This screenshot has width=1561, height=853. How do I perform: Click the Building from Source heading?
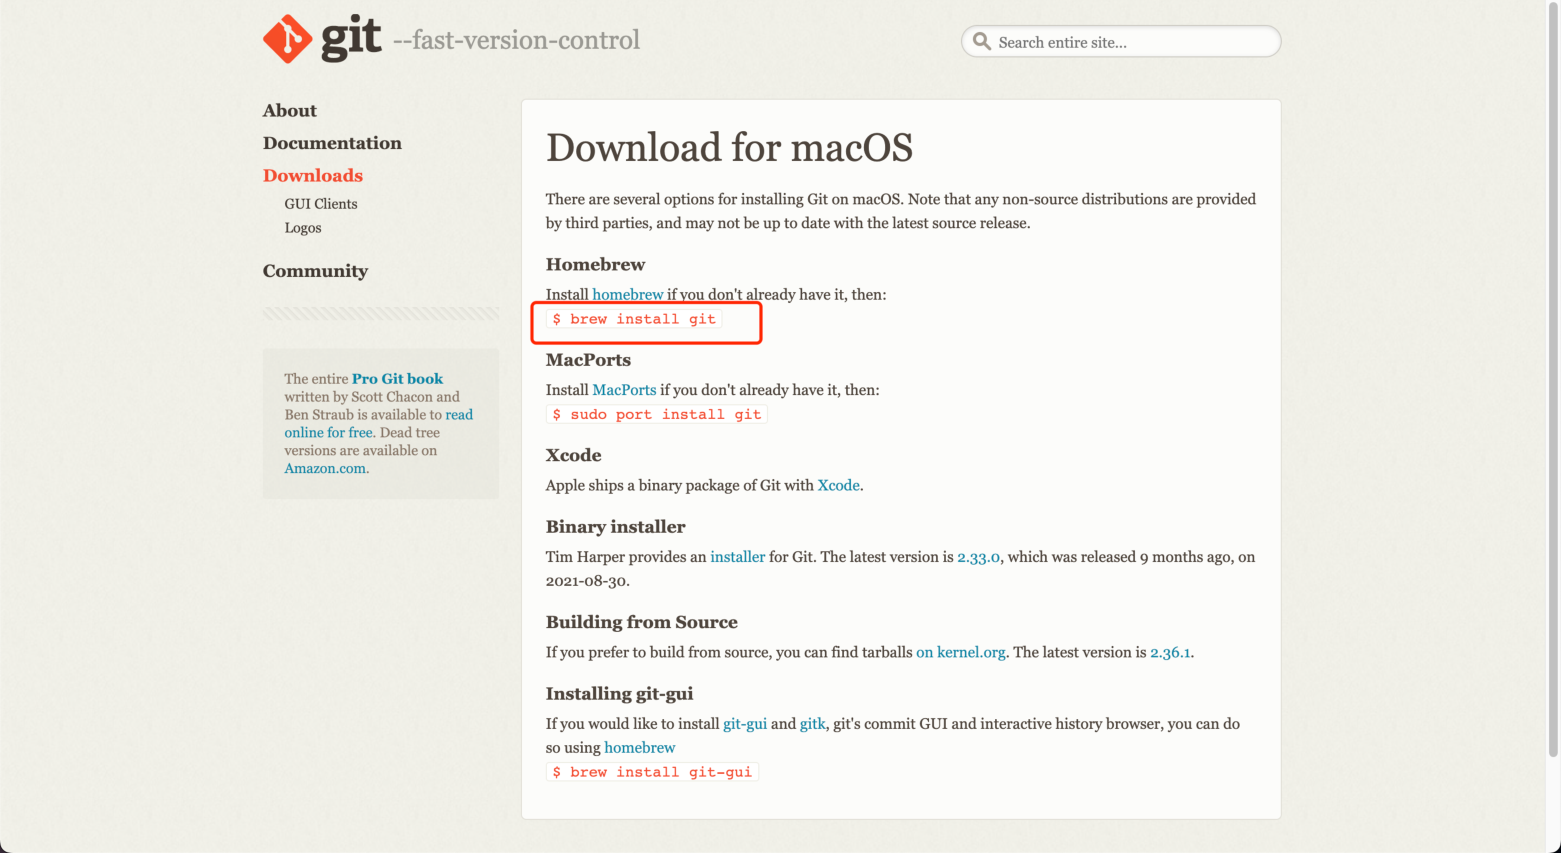click(x=641, y=622)
